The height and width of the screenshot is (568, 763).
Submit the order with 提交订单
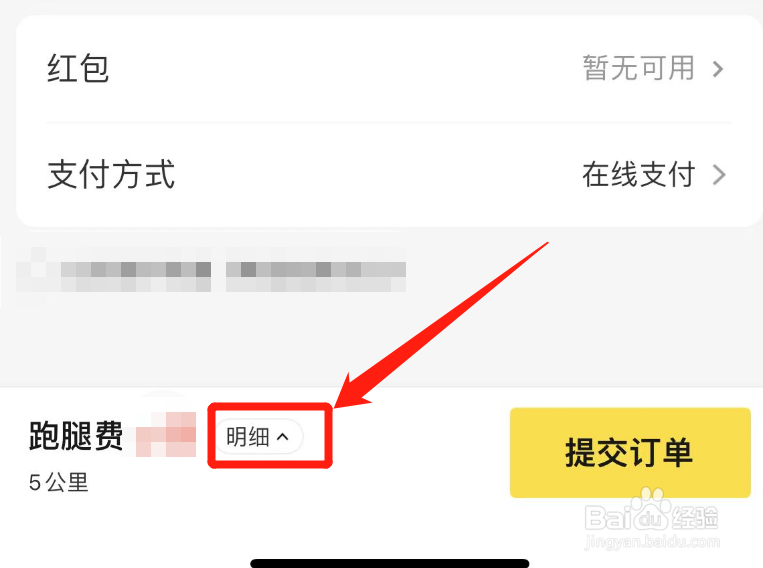click(630, 452)
